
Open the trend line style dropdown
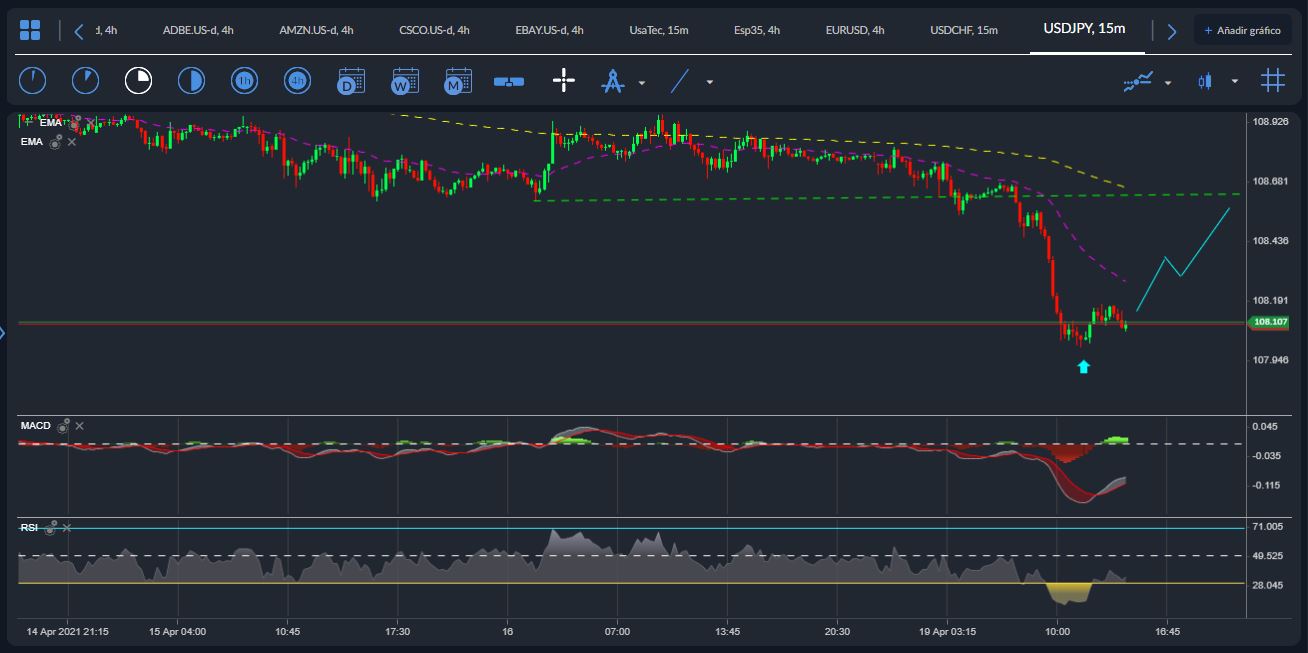tap(710, 84)
